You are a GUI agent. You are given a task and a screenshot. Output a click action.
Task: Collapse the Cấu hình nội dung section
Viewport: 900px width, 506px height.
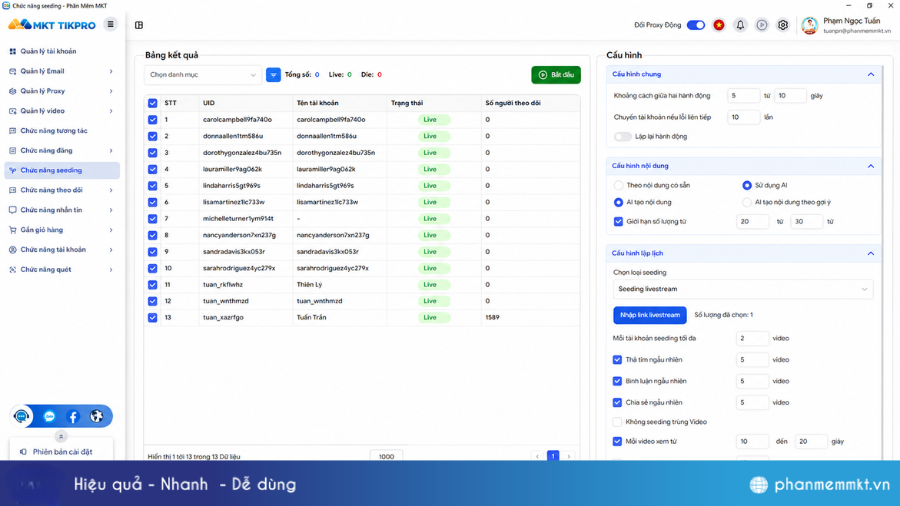pos(871,166)
